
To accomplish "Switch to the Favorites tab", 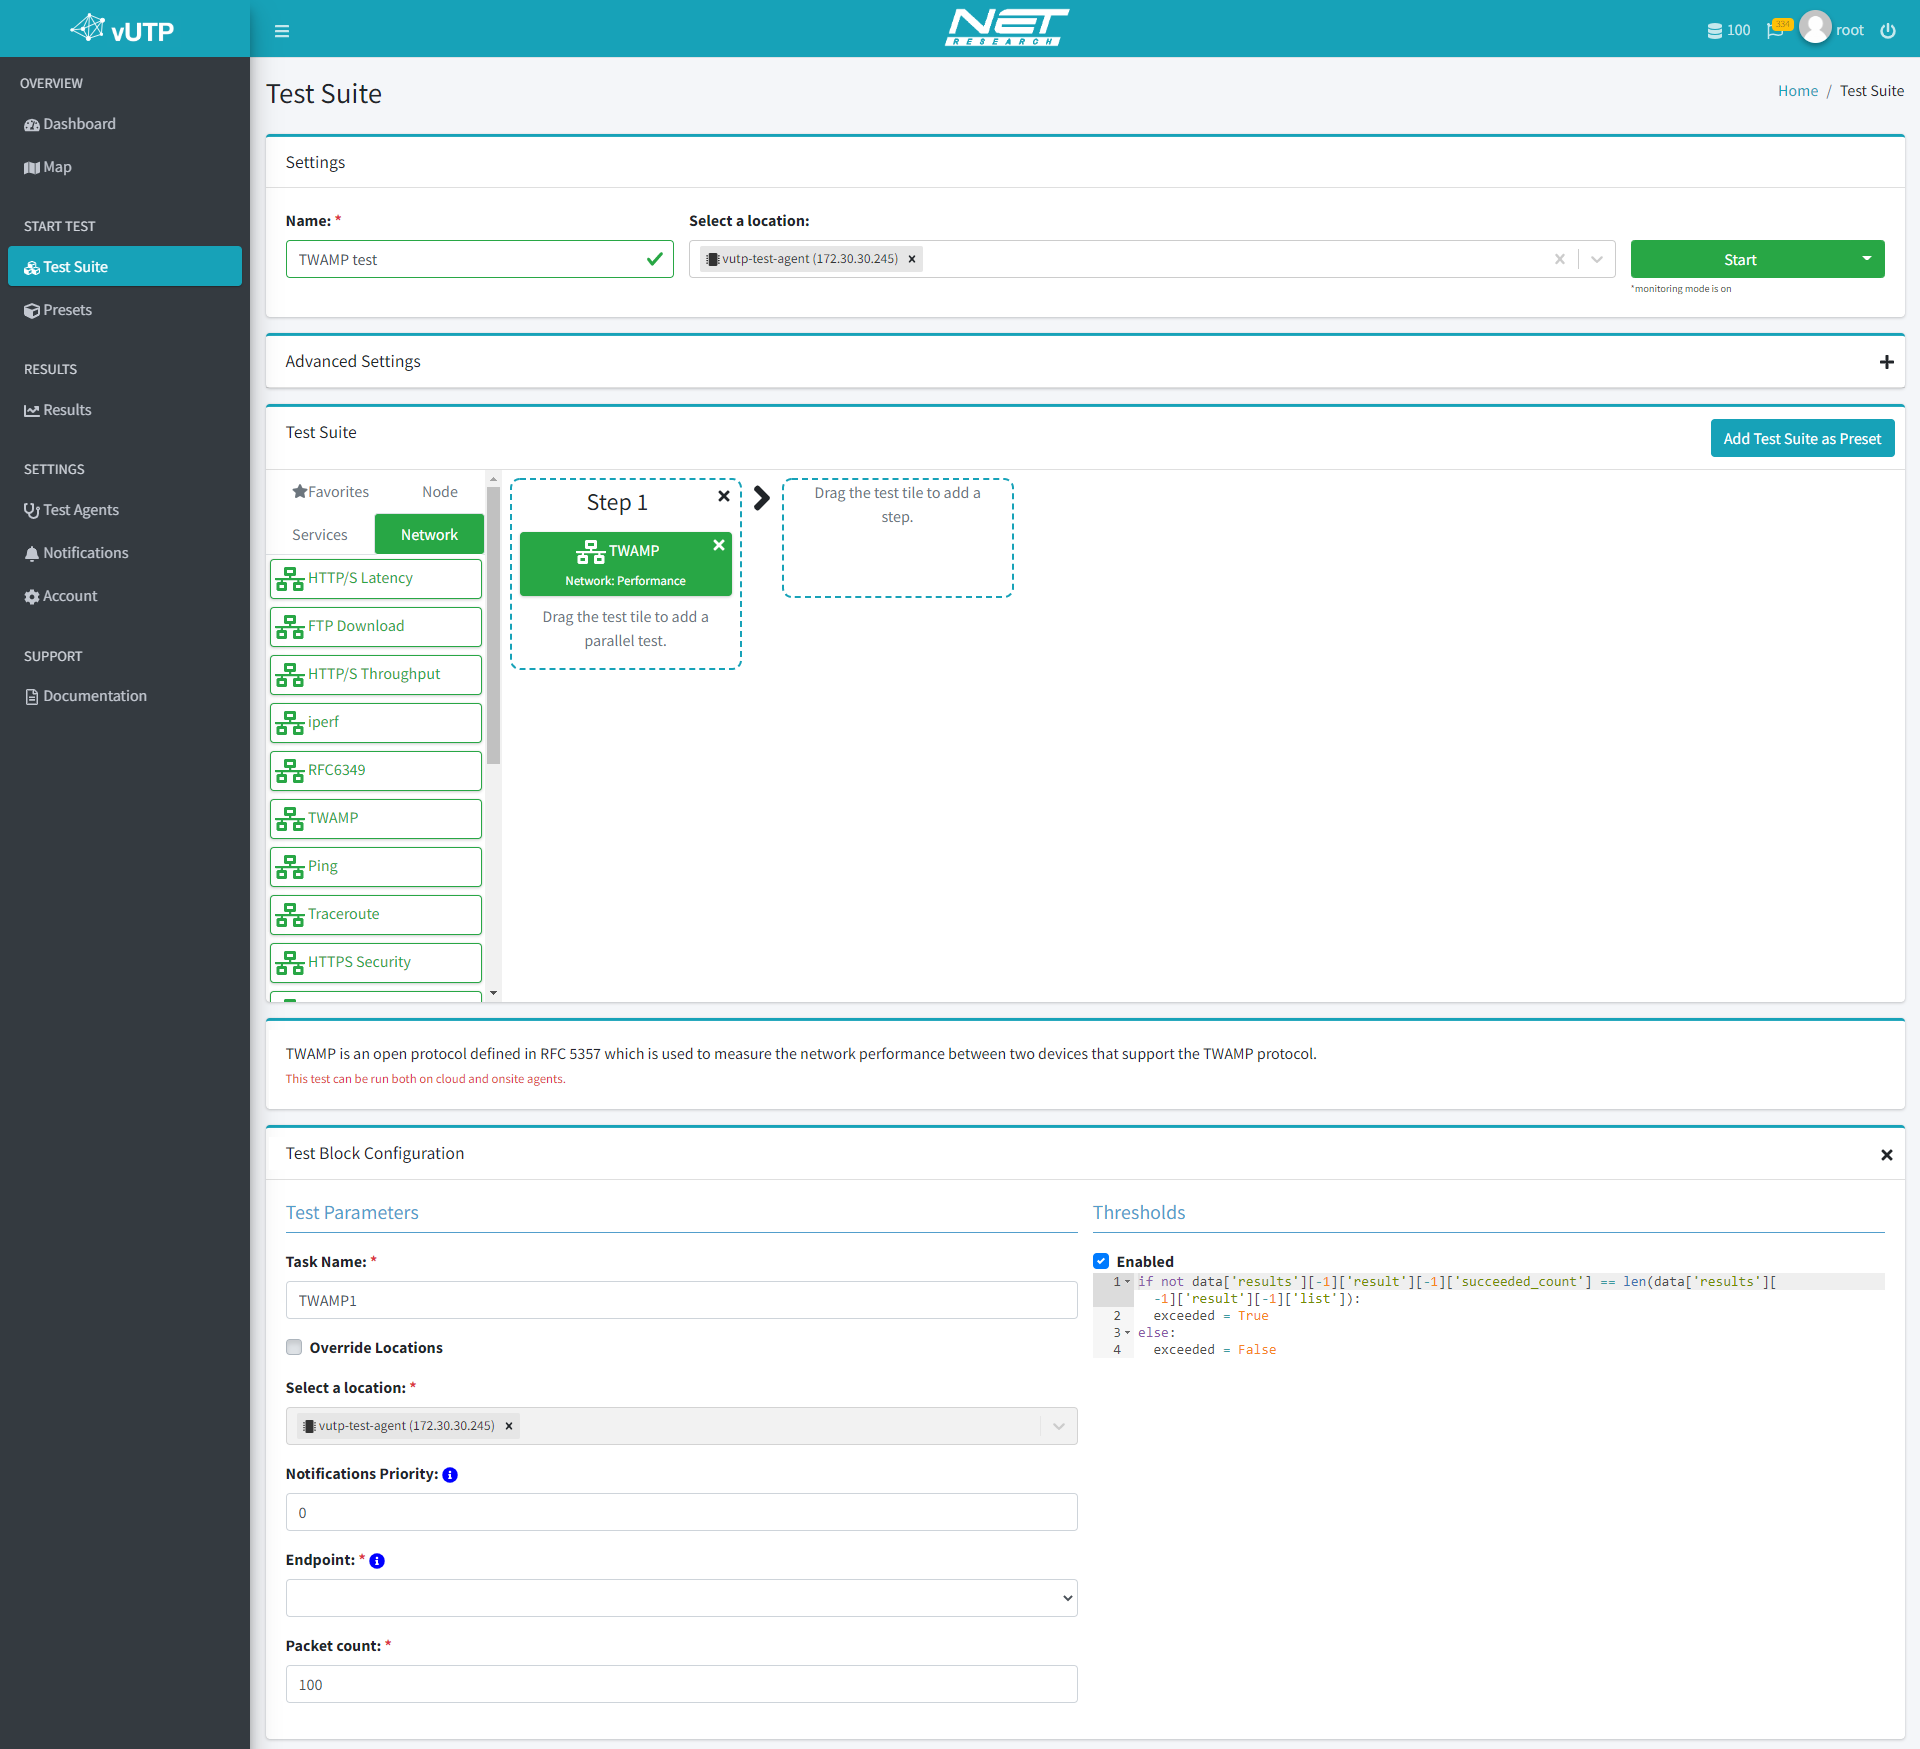I will point(330,492).
